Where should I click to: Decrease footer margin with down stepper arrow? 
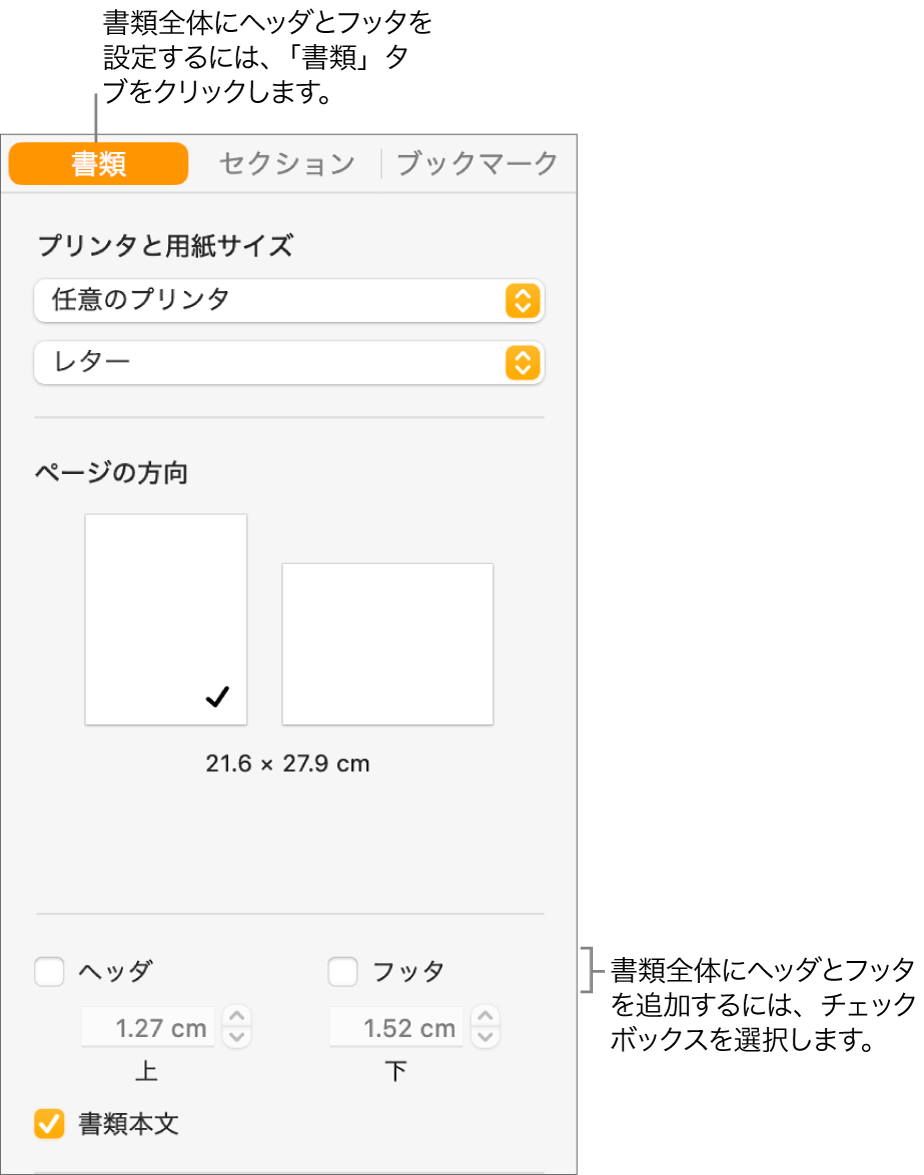click(486, 1037)
